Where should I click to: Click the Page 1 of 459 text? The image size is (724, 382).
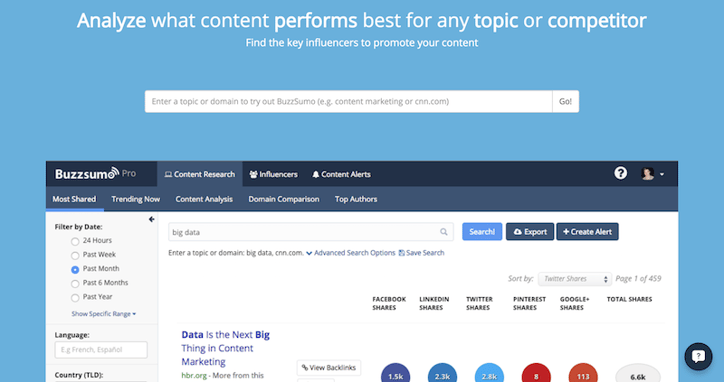pos(638,279)
